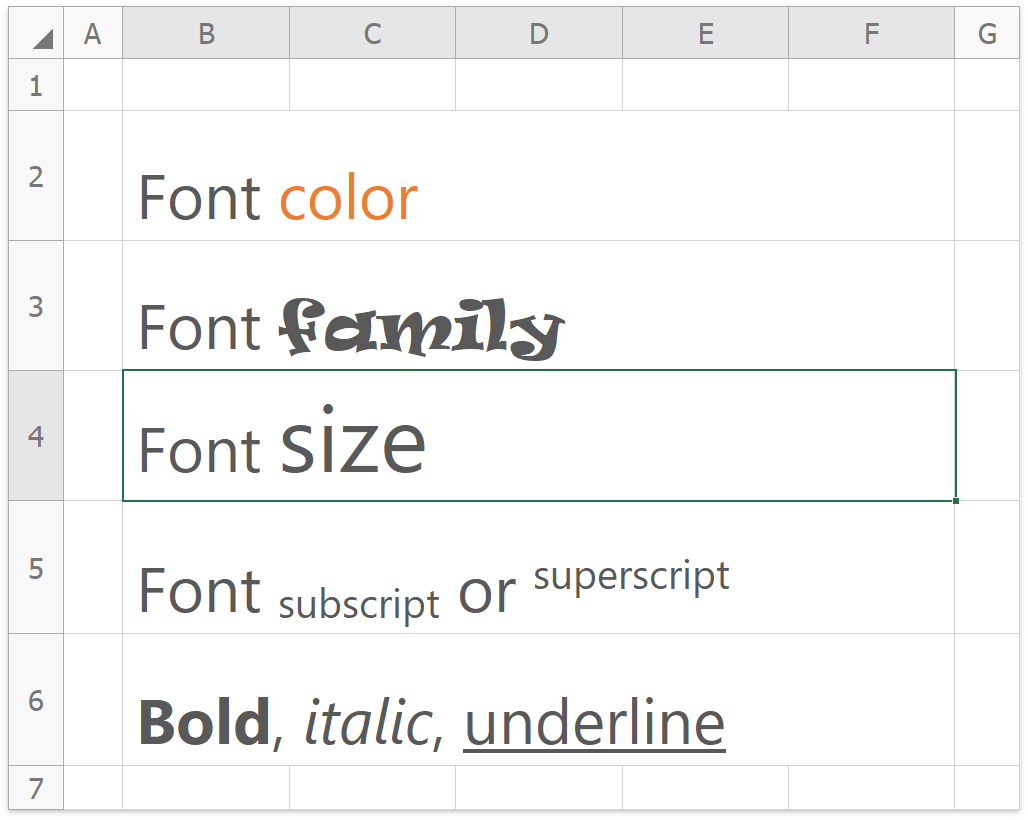Select row 6 header

(x=36, y=700)
